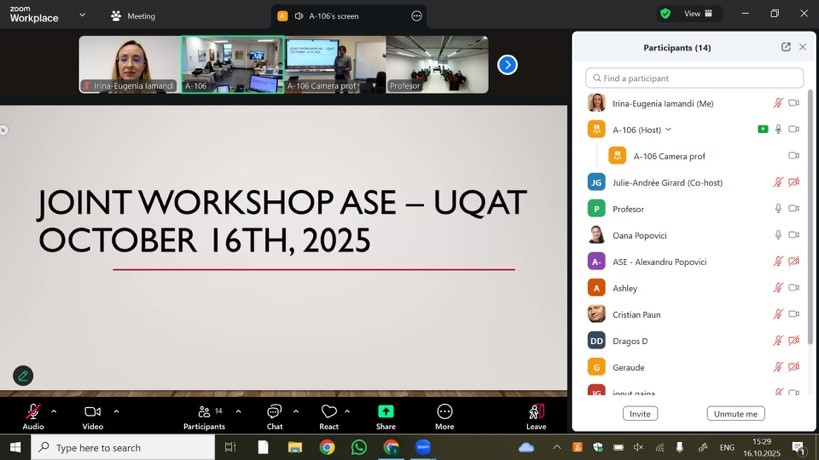
Task: Pop out the Participants panel
Action: (x=786, y=47)
